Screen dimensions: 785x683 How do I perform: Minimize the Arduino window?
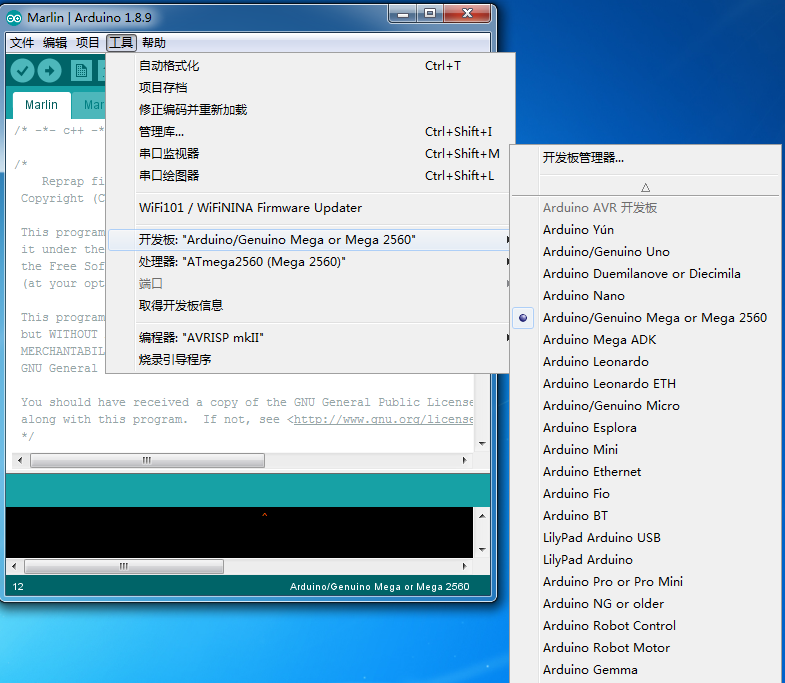[x=403, y=14]
